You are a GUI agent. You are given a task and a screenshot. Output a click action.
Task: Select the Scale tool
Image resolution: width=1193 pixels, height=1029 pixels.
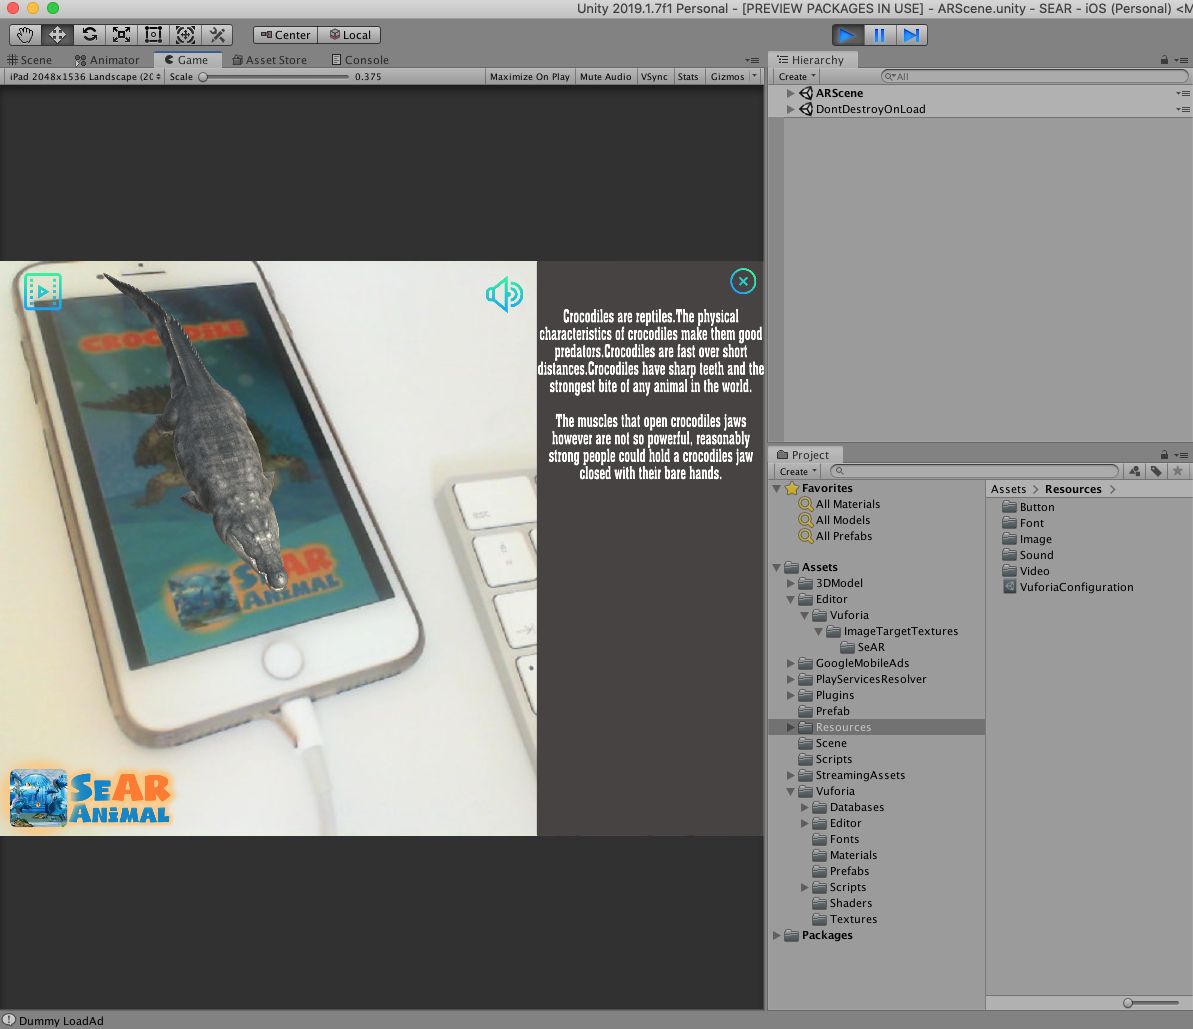click(x=121, y=35)
